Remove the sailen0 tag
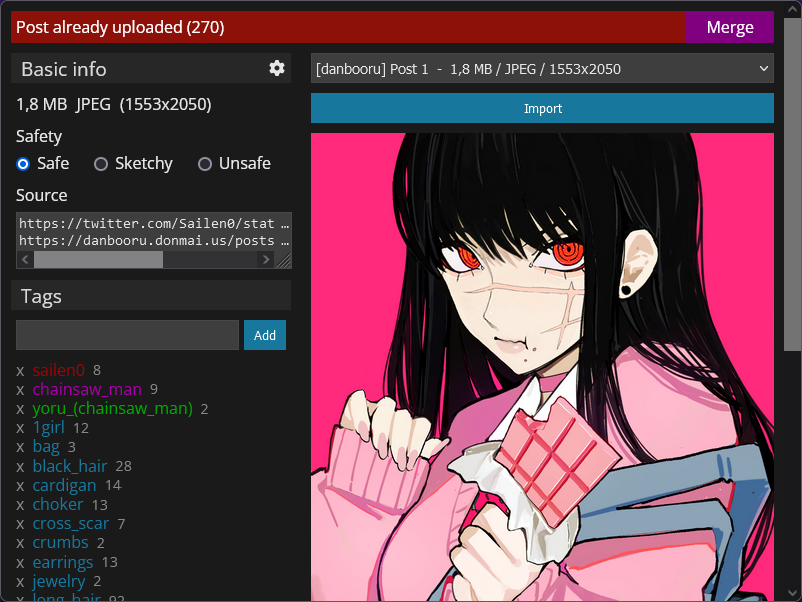Viewport: 802px width, 602px height. (20, 371)
